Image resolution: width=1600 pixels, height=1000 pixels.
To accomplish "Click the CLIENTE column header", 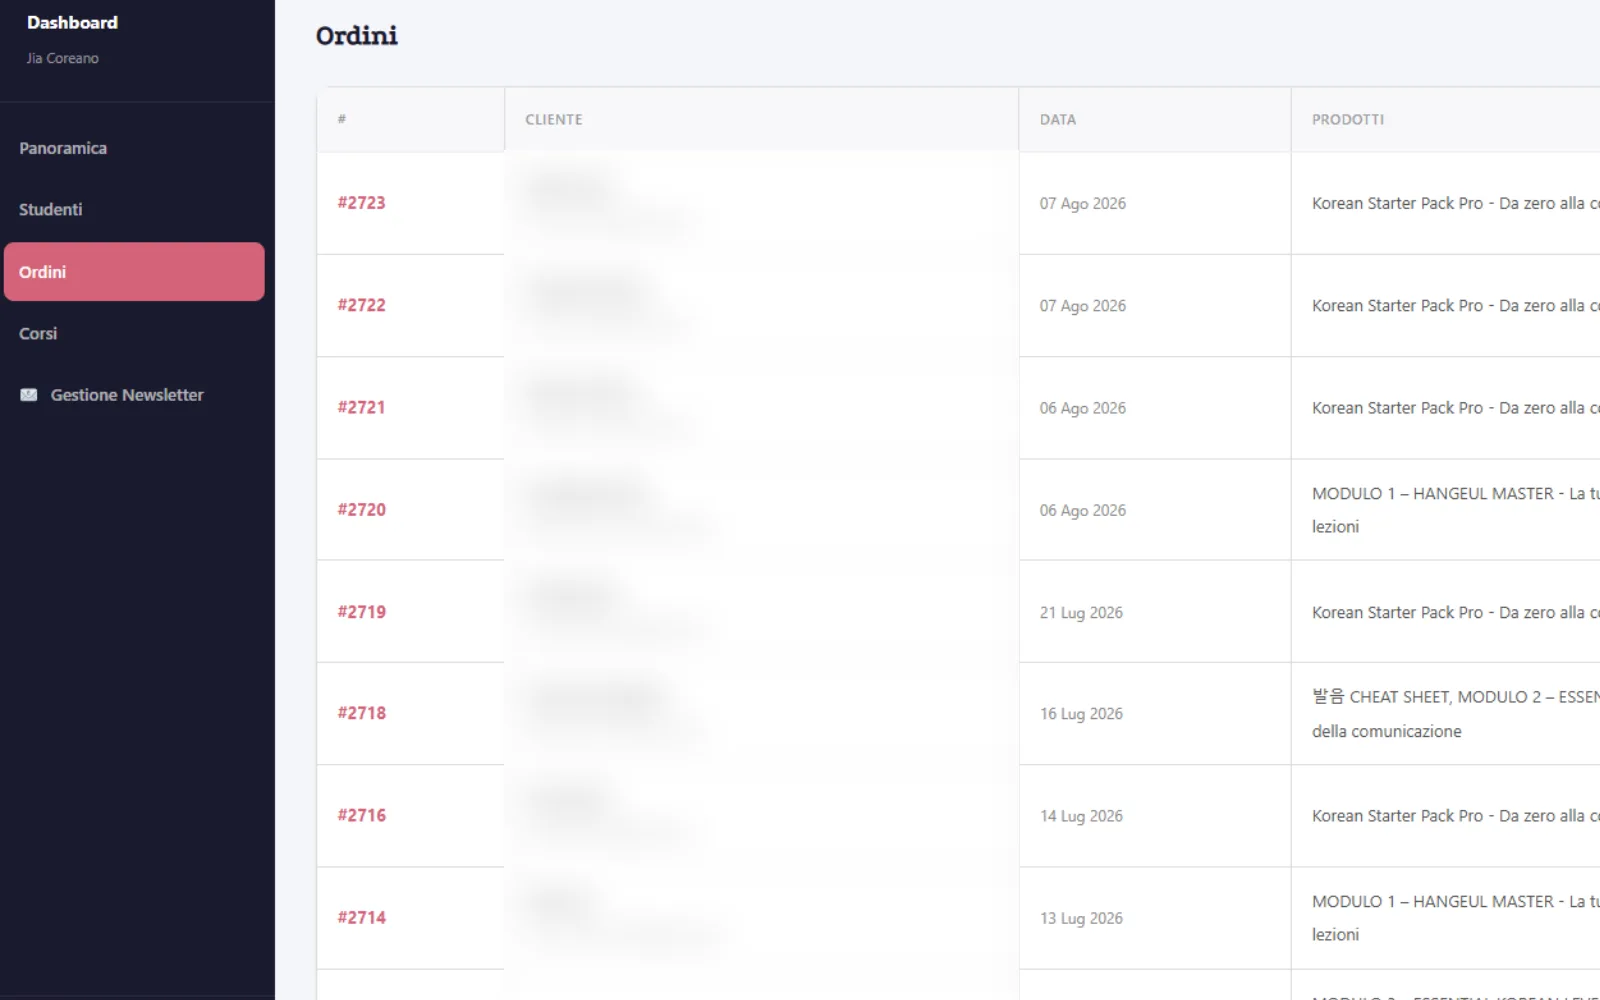I will (554, 119).
